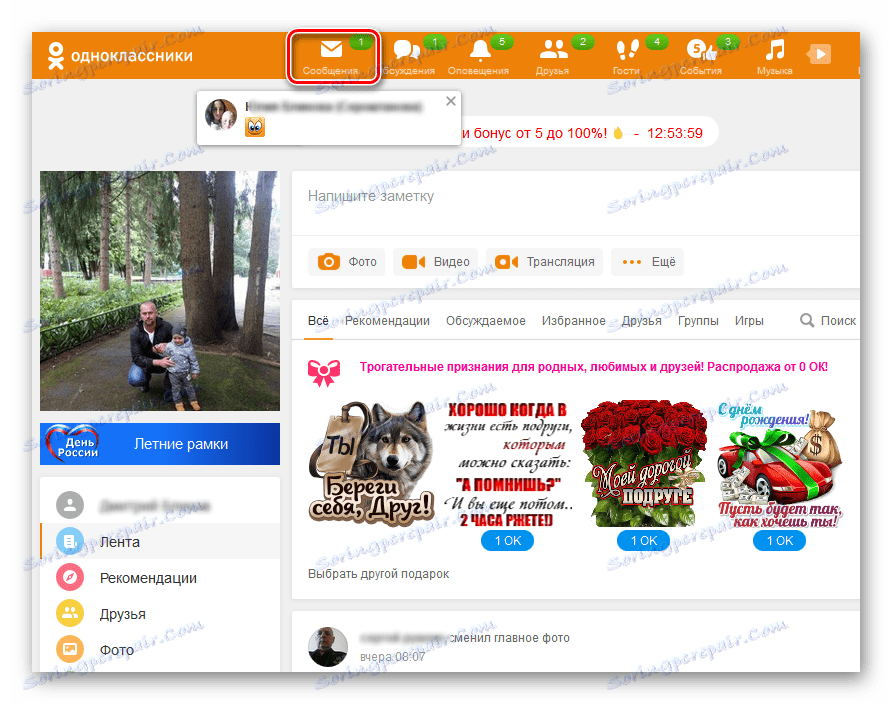892x704 pixels.
Task: Open Друзья in the sidebar
Action: 160,614
